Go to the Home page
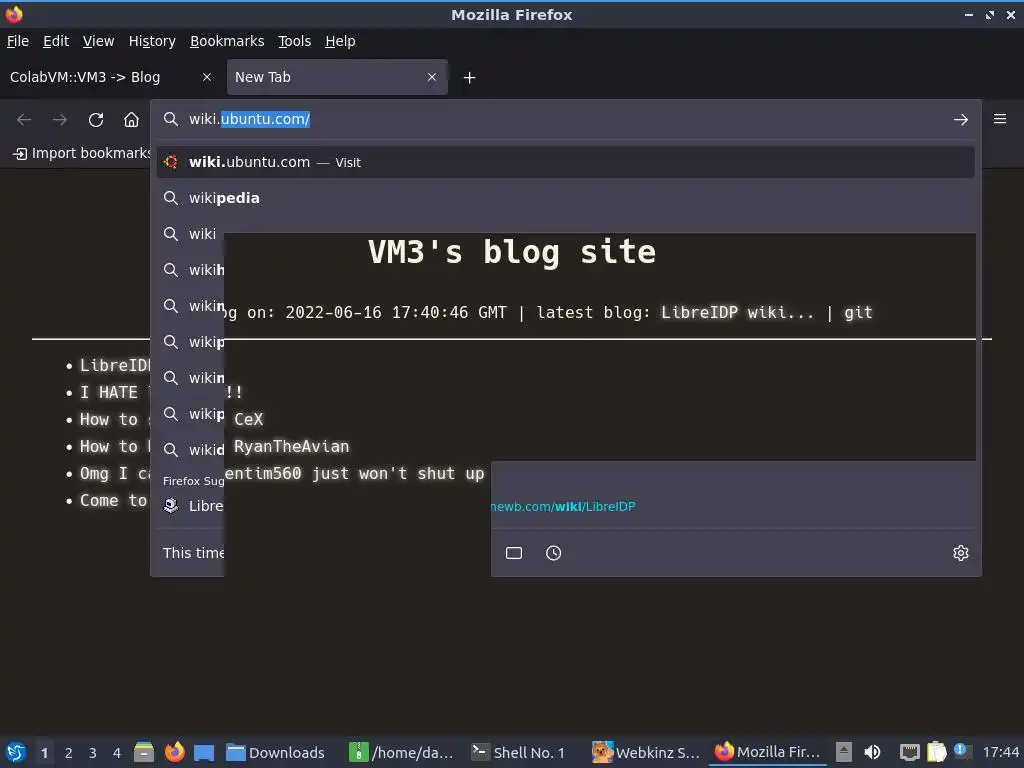 pyautogui.click(x=131, y=120)
